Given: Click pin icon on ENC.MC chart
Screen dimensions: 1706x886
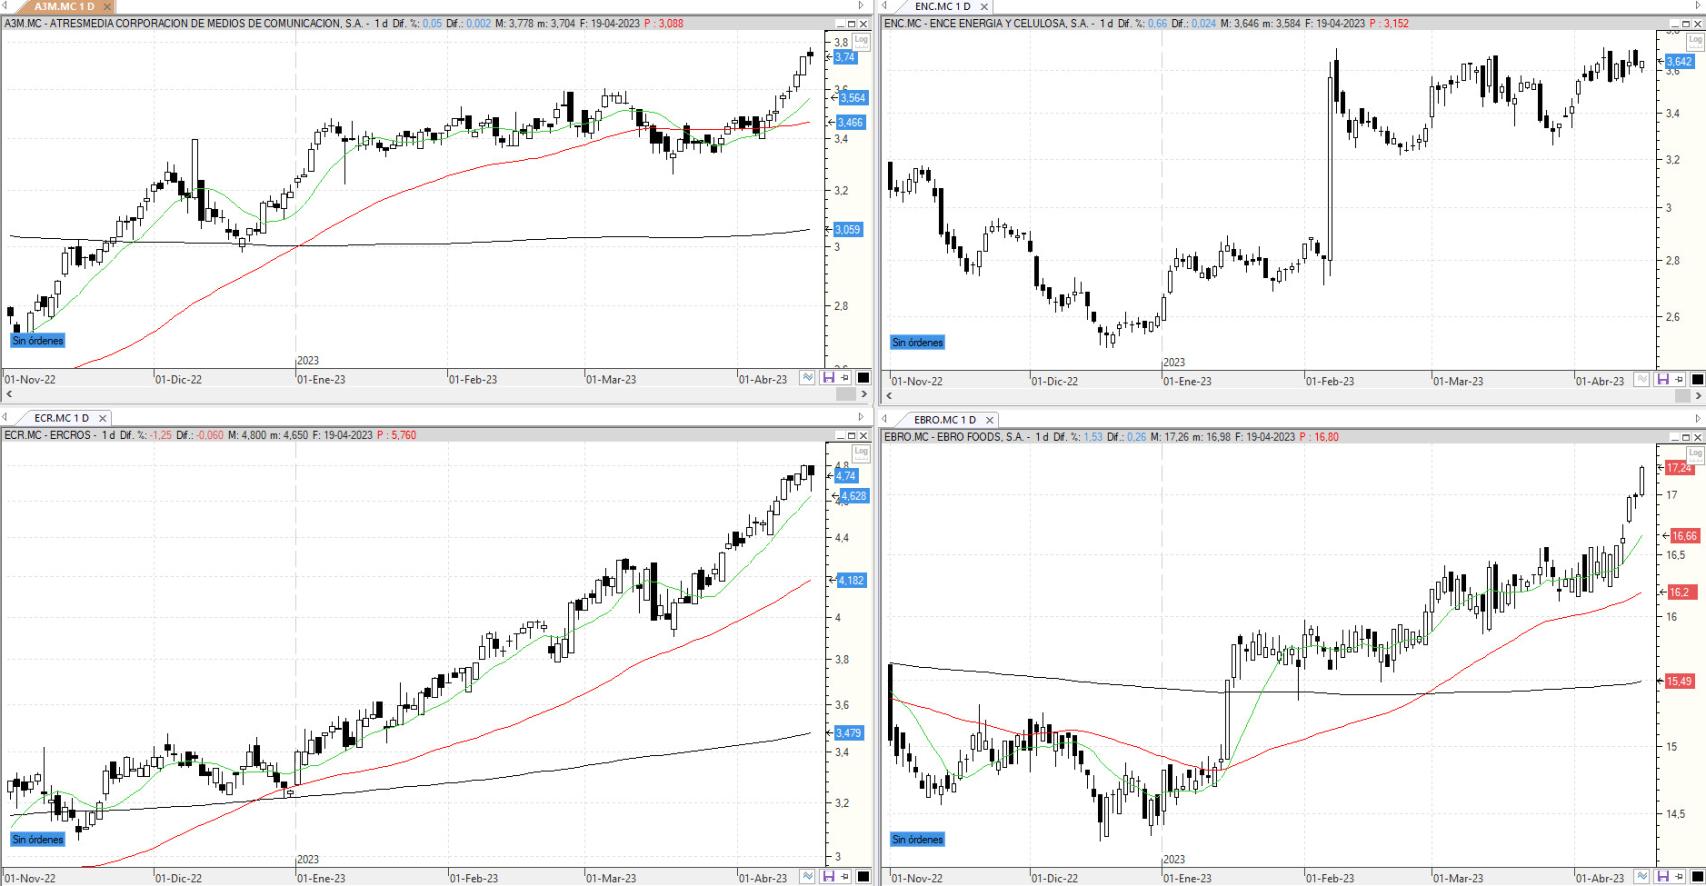Looking at the screenshot, I should 1679,380.
